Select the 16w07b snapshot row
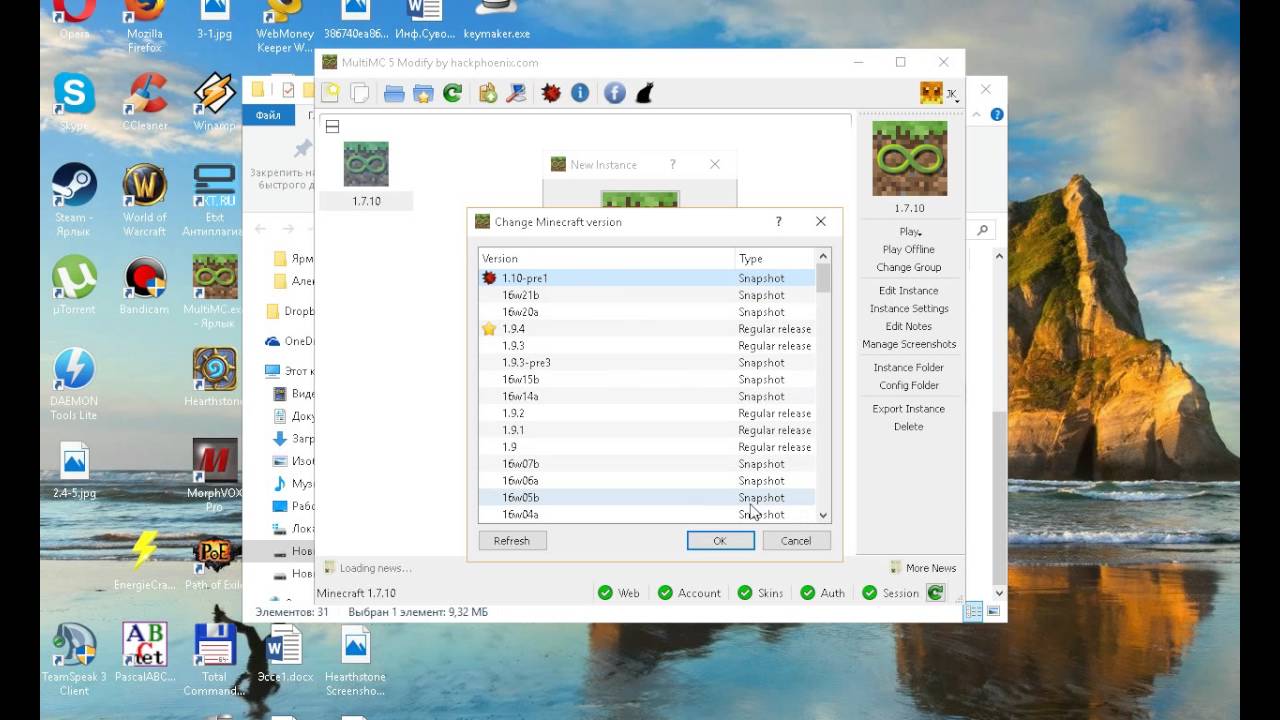The width and height of the screenshot is (1280, 720). click(646, 464)
